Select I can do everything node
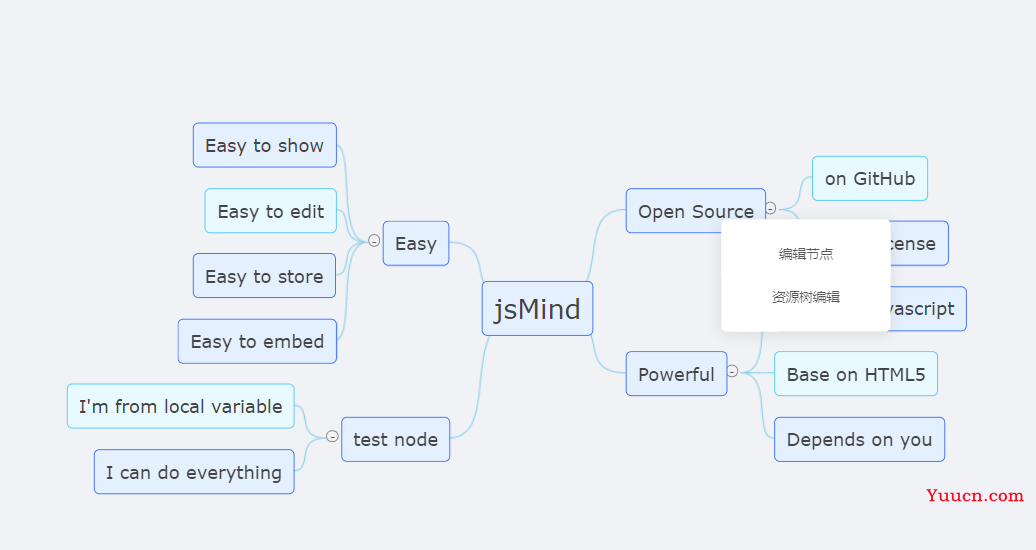The width and height of the screenshot is (1036, 550). 194,472
